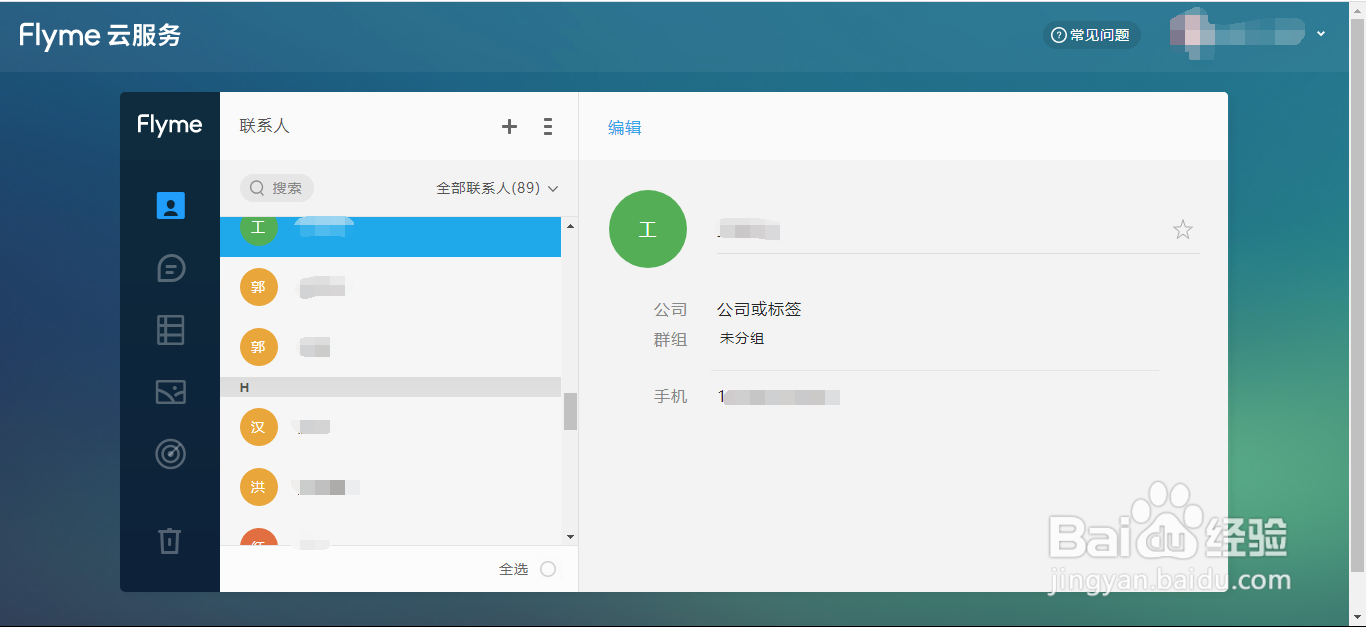The image size is (1366, 627).
Task: Click the Flyme 云服务 logo
Action: click(x=97, y=35)
